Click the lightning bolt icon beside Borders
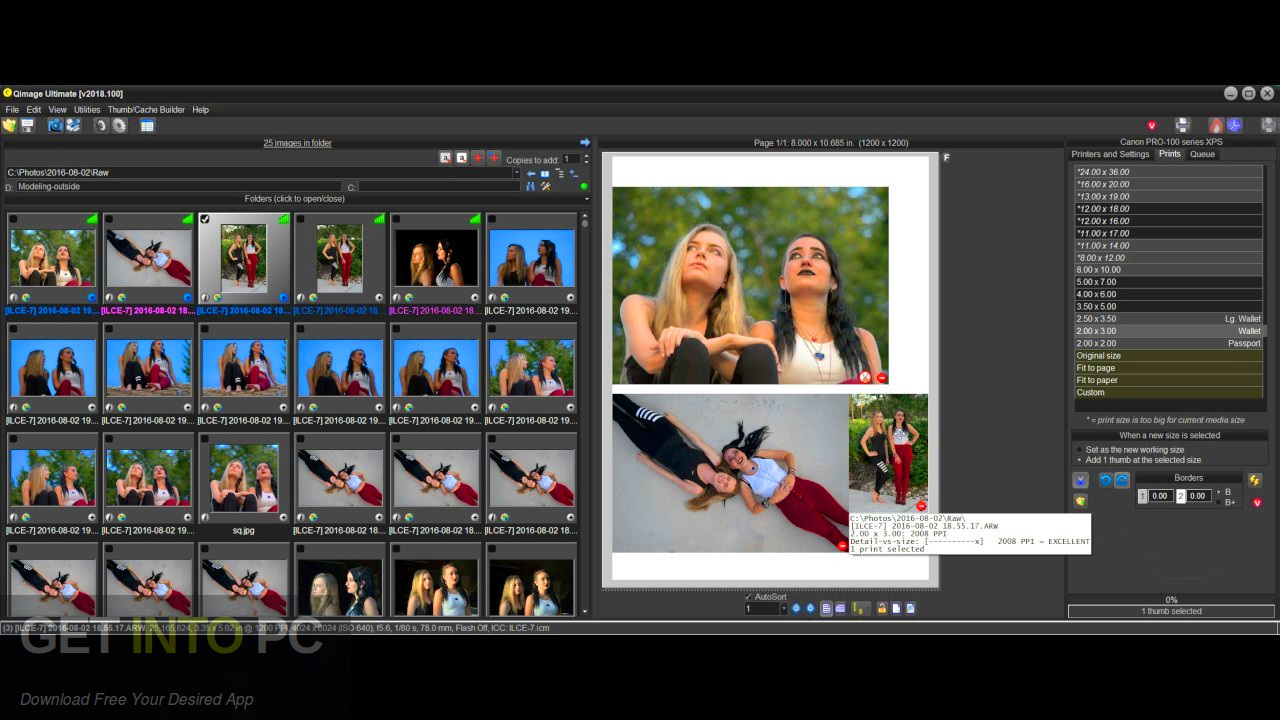Viewport: 1280px width, 720px height. (x=1255, y=480)
